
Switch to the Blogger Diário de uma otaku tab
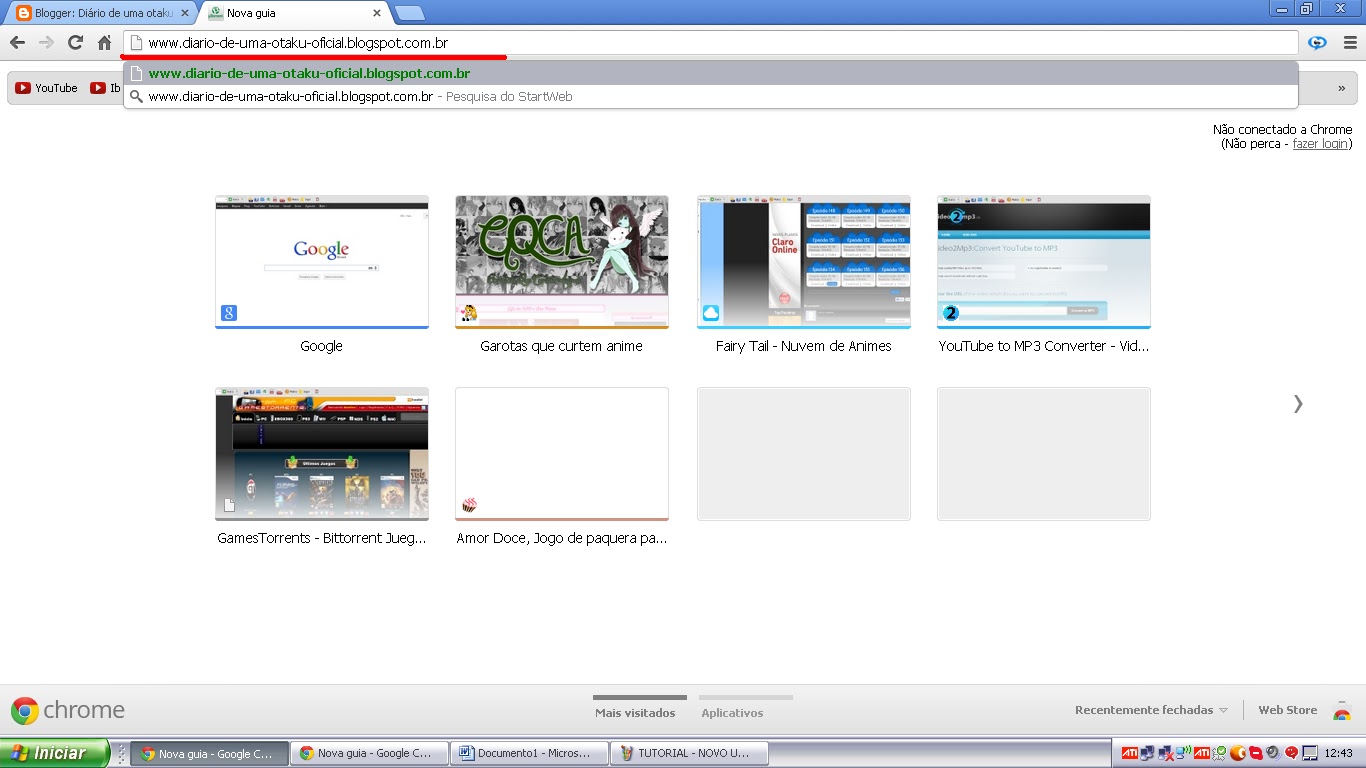click(100, 13)
